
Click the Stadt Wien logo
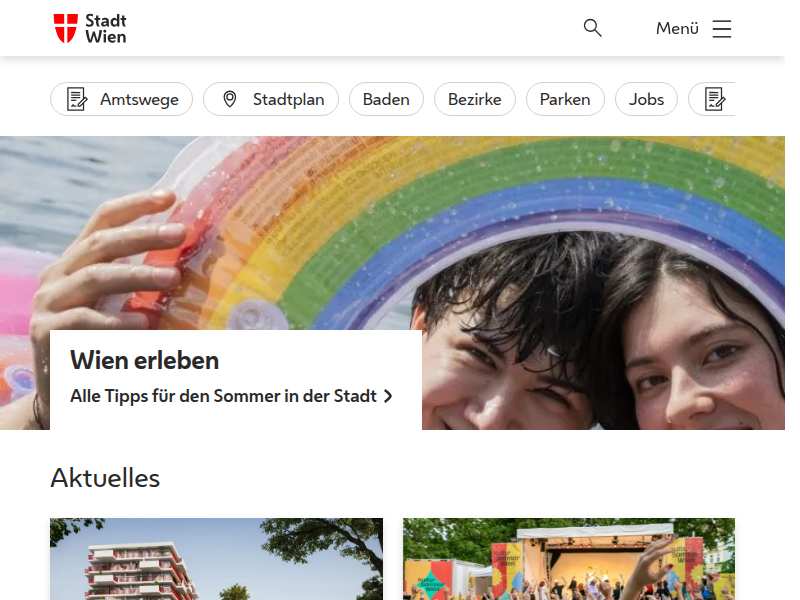(90, 29)
